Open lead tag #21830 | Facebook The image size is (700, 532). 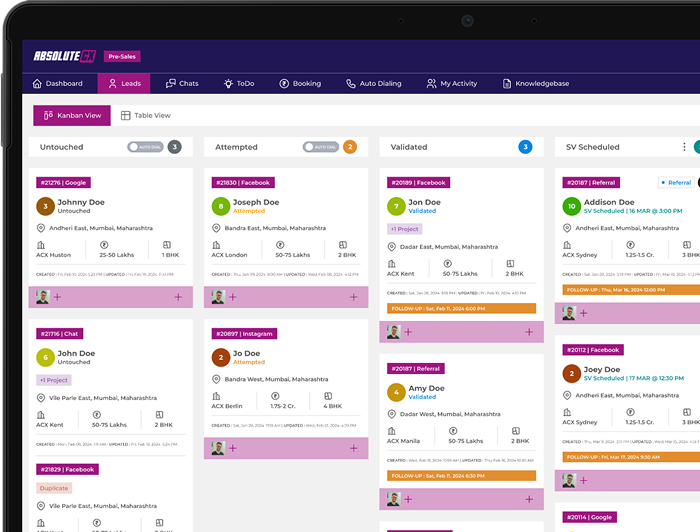tap(243, 183)
